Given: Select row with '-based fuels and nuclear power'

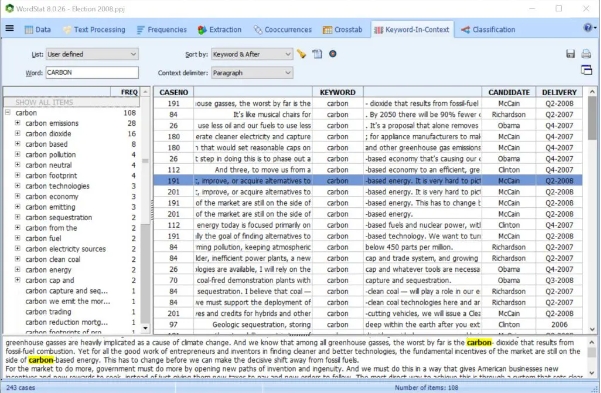Looking at the screenshot, I should [x=368, y=225].
